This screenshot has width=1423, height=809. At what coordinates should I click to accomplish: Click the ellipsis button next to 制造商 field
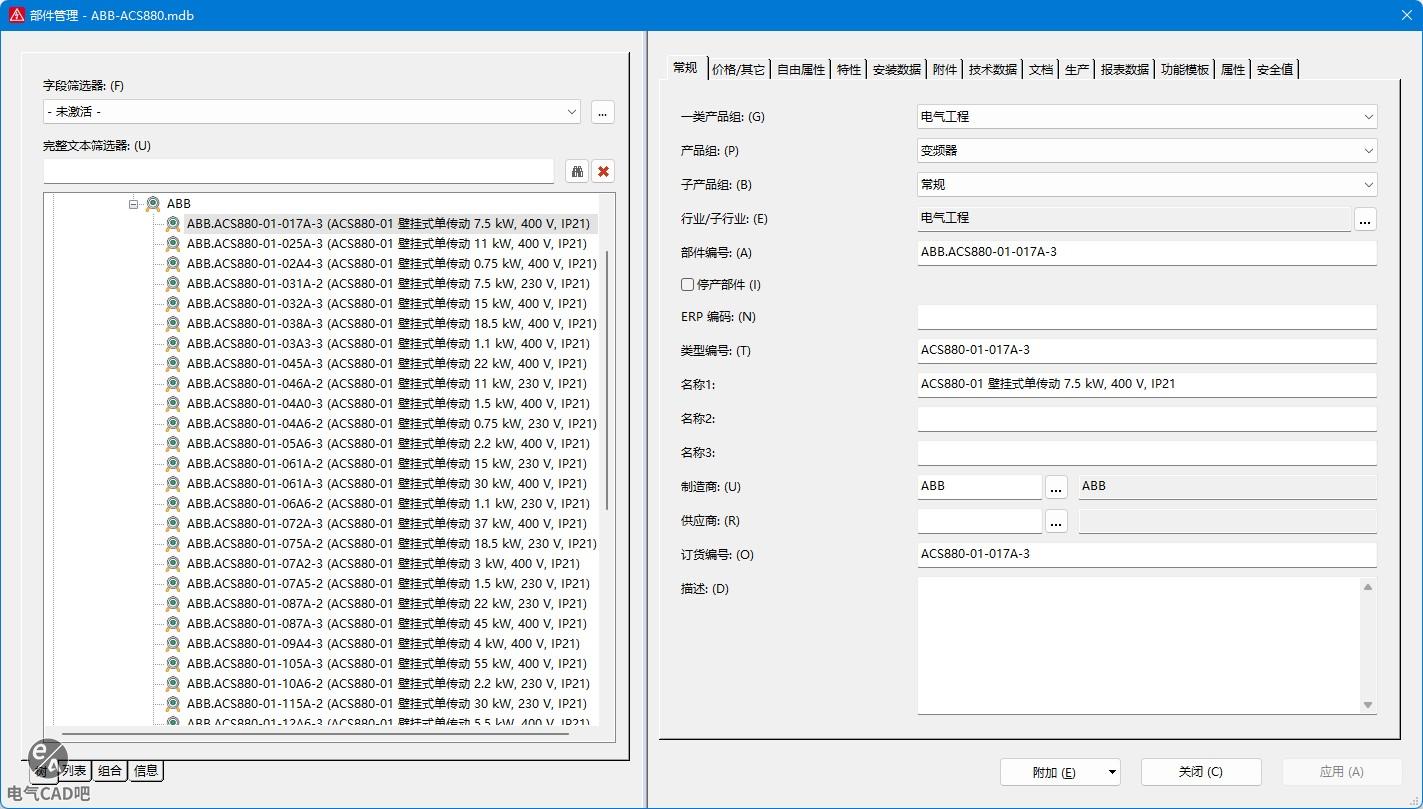(x=1056, y=487)
